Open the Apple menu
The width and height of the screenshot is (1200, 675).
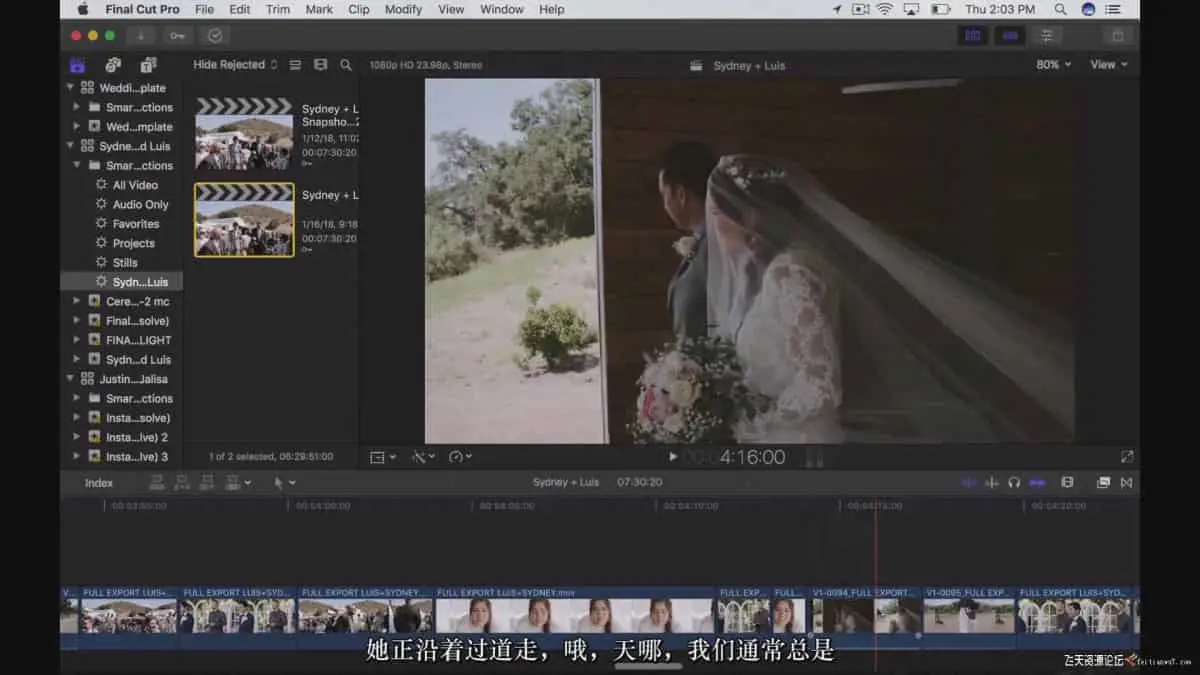click(83, 9)
